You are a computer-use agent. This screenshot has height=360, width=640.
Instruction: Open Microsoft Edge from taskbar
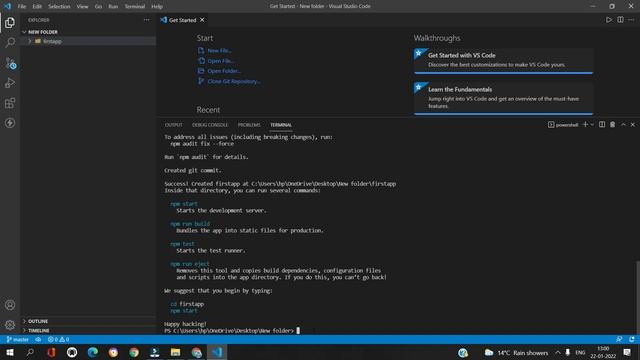93,352
